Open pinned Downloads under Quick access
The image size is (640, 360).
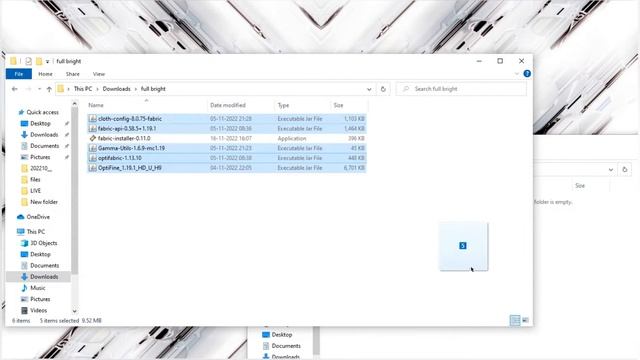coord(44,135)
